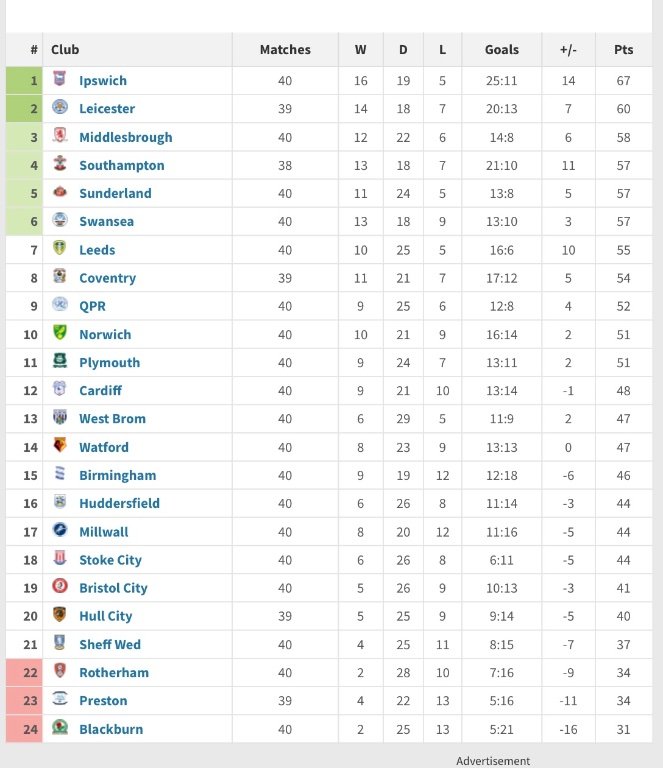
Task: Open the Sunderland club page
Action: 115,193
